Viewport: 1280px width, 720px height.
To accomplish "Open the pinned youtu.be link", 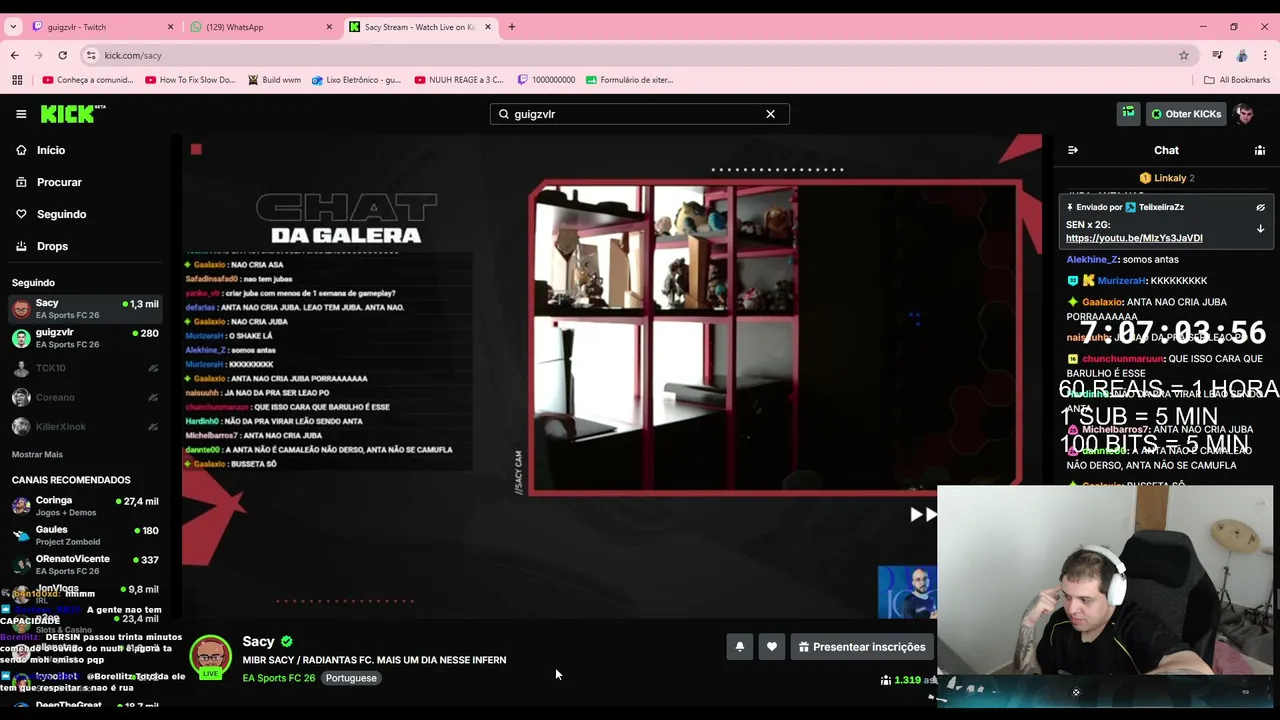I will coord(1134,238).
